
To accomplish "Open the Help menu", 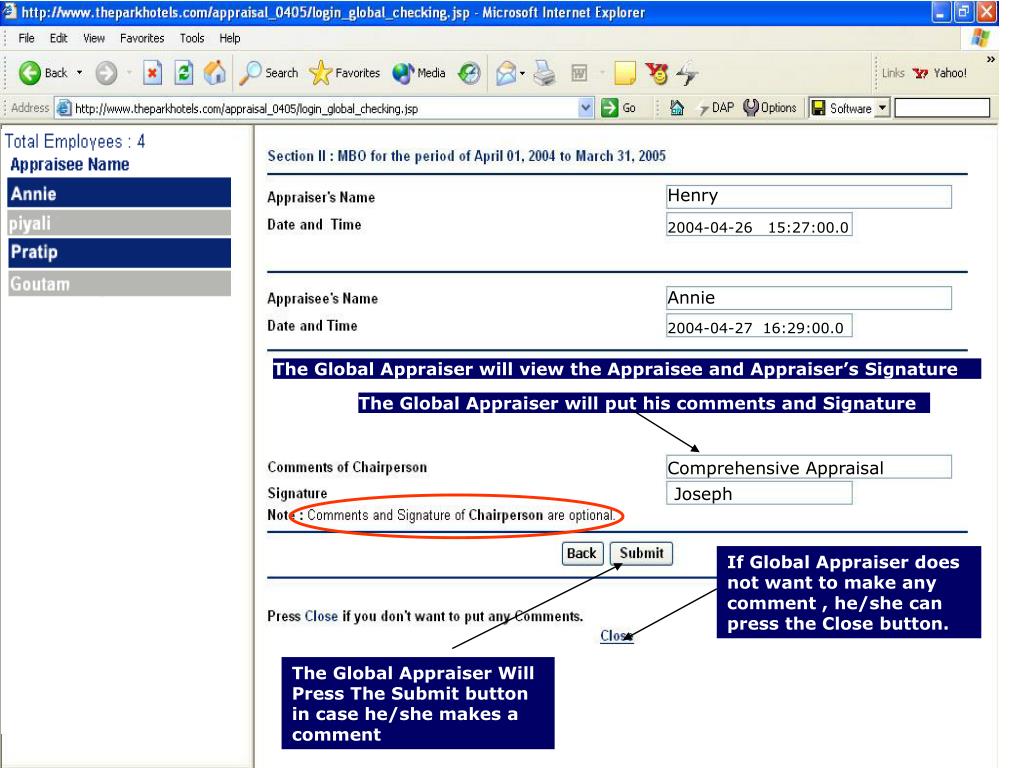I will (230, 38).
